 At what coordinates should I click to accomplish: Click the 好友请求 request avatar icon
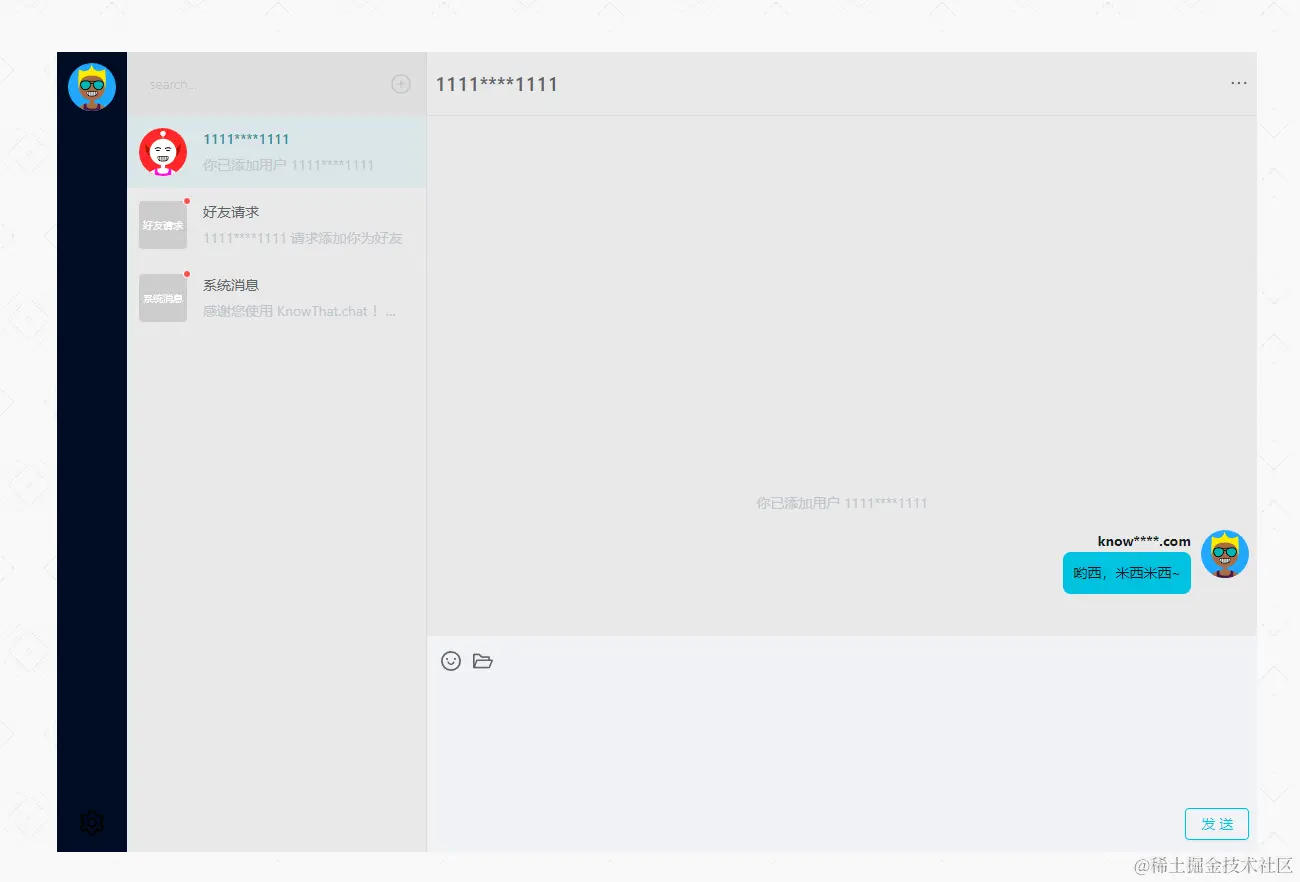pyautogui.click(x=163, y=224)
